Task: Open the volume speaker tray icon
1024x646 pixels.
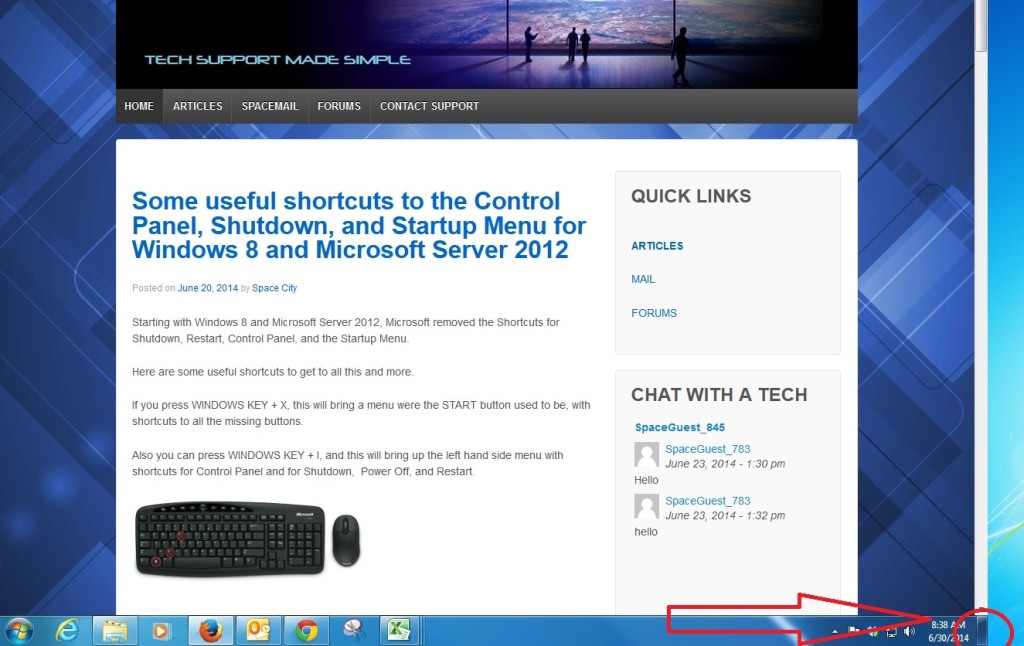Action: point(909,632)
